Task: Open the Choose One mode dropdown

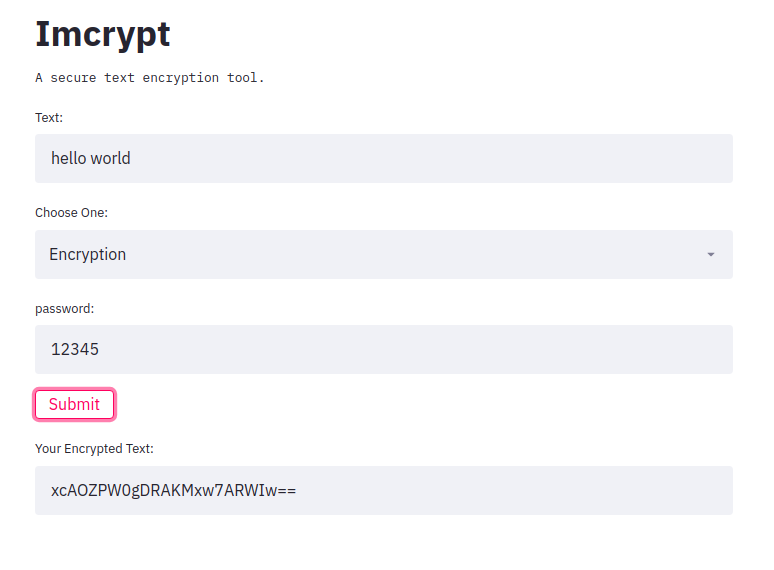Action: [x=383, y=255]
